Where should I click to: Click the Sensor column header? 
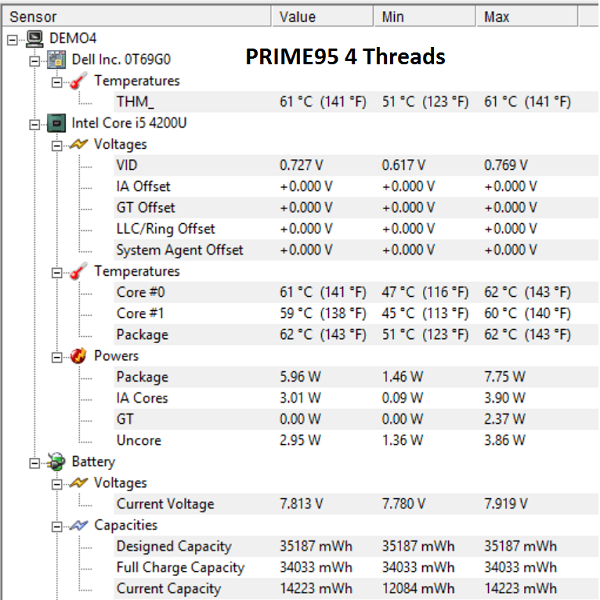click(x=137, y=17)
